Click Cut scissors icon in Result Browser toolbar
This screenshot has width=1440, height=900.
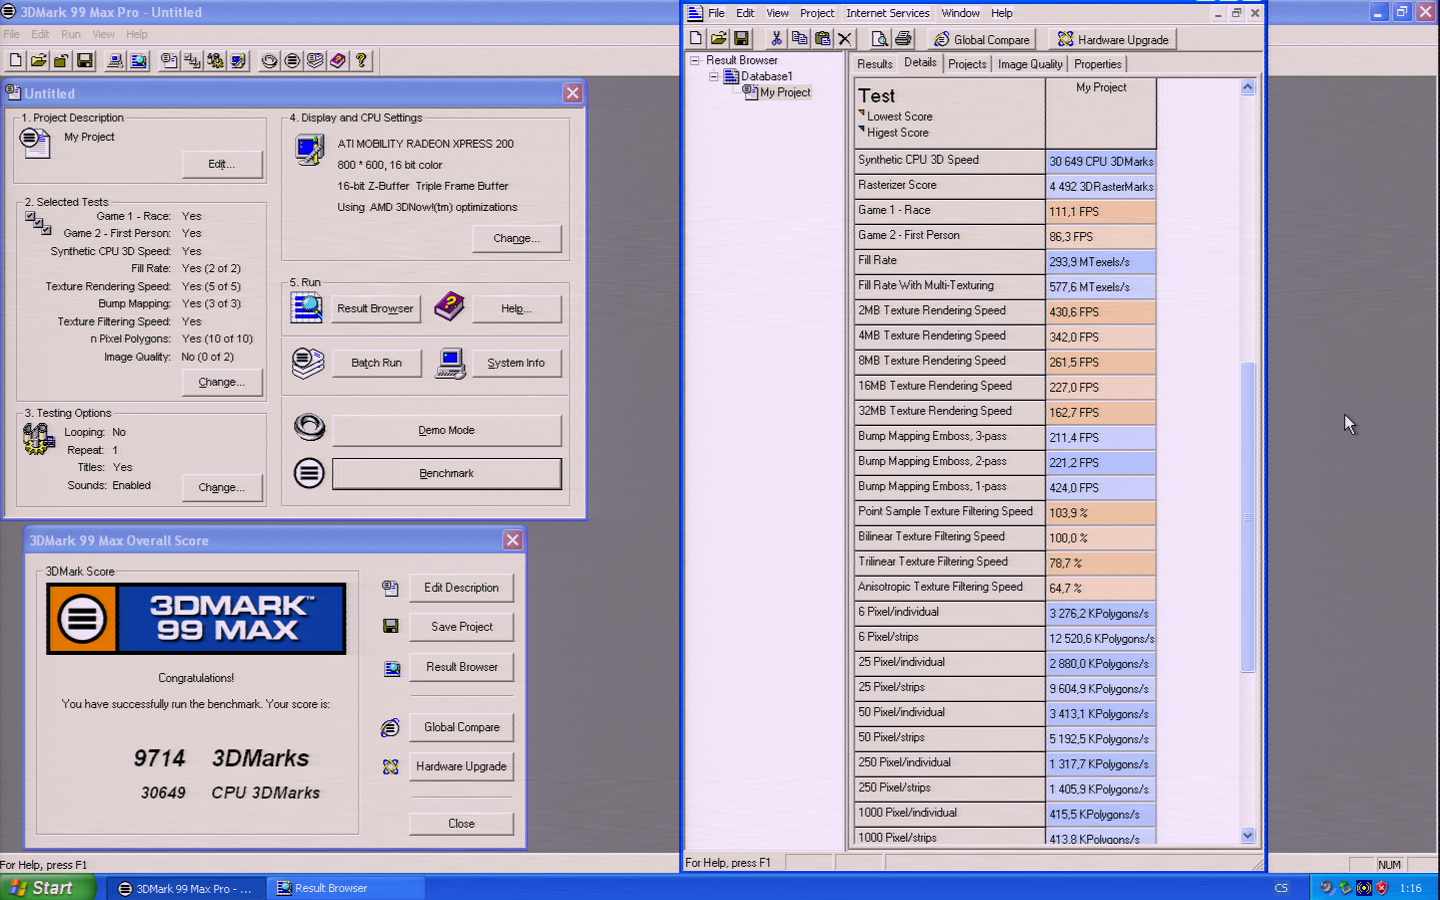click(x=776, y=38)
